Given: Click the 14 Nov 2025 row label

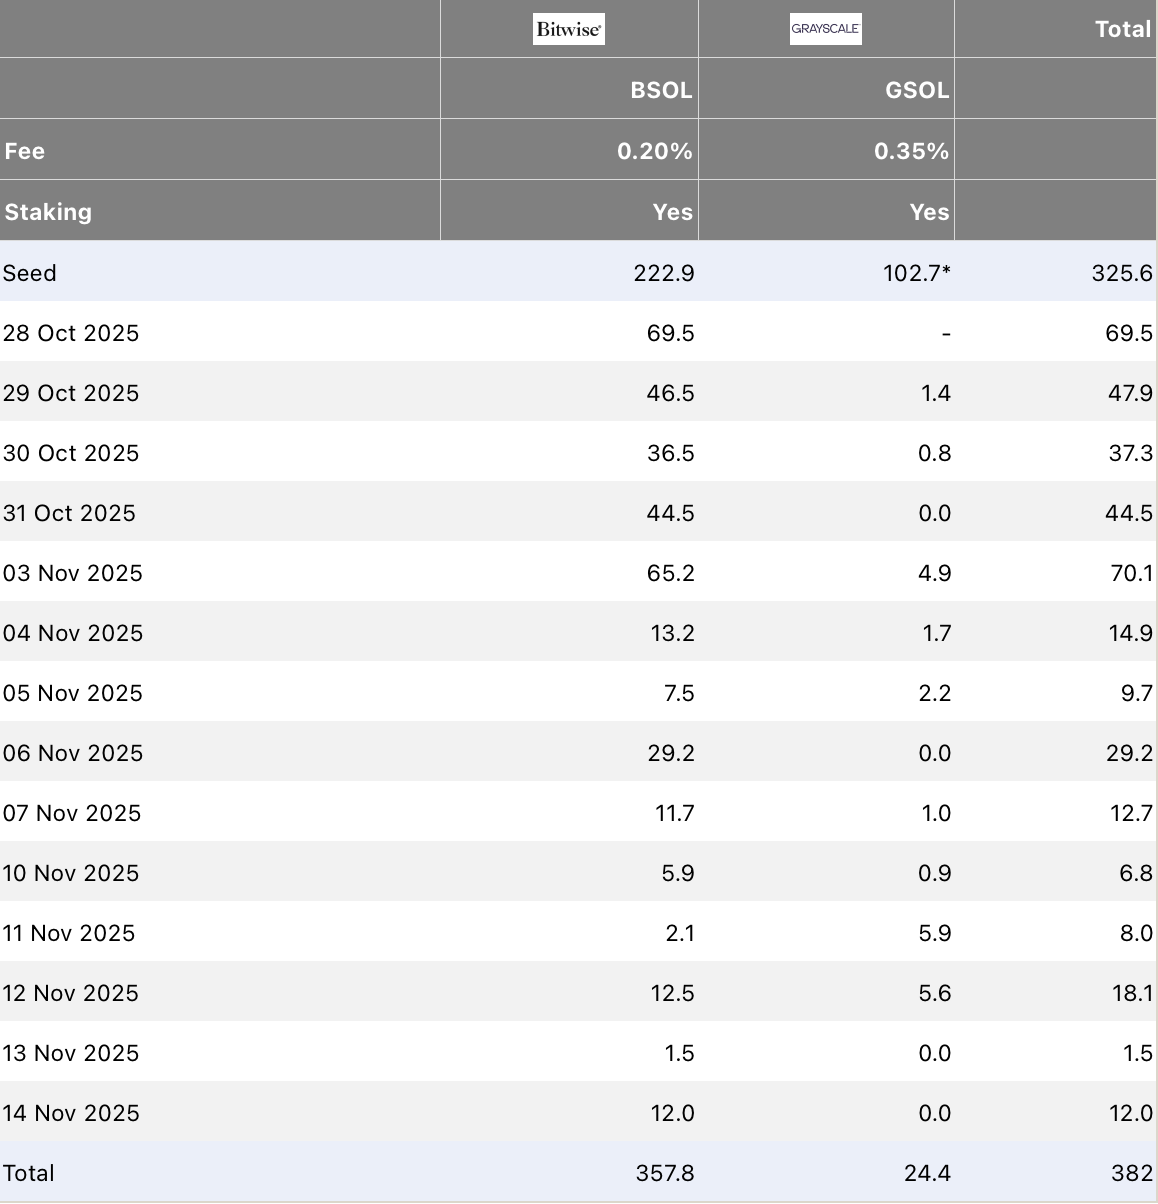Looking at the screenshot, I should pyautogui.click(x=73, y=1113).
